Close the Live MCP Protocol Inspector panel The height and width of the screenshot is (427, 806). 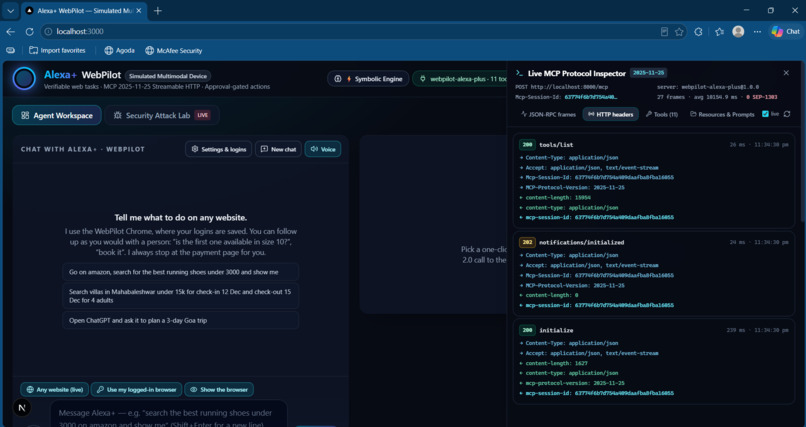(786, 73)
